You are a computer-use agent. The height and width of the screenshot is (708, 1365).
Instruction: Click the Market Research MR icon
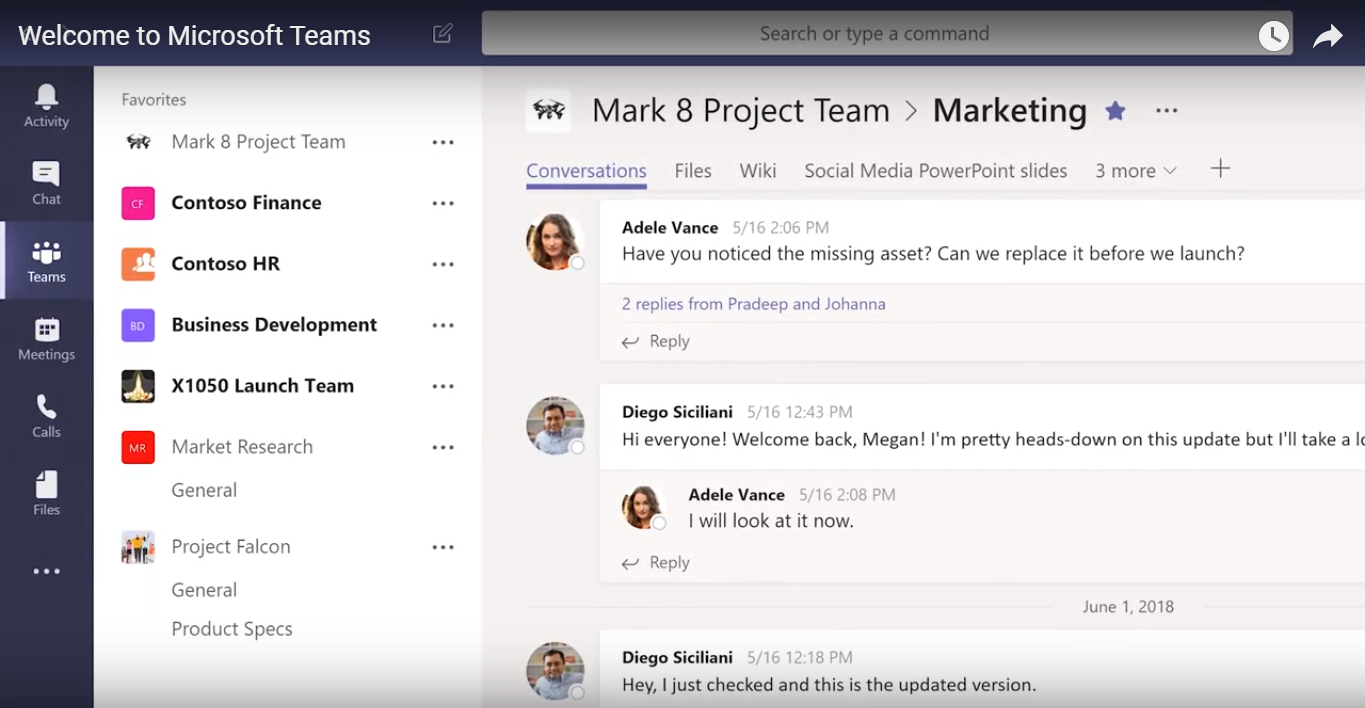138,447
